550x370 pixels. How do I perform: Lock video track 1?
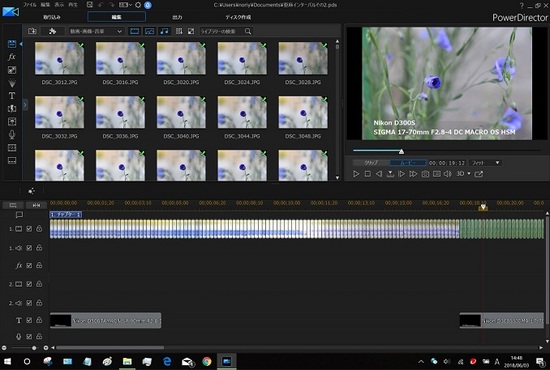[x=39, y=229]
